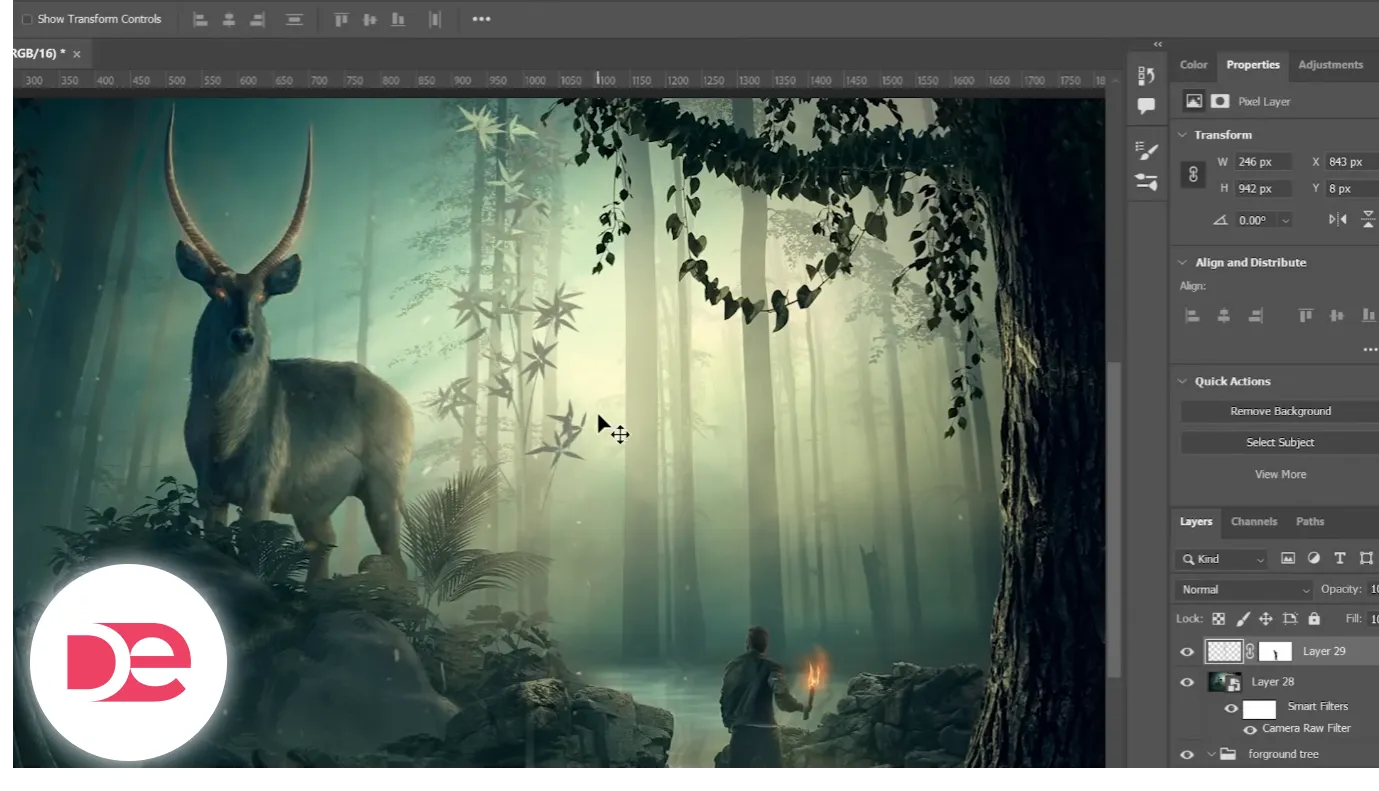The height and width of the screenshot is (791, 1379).
Task: Distribute horizontally icon in options bar
Action: pos(434,19)
